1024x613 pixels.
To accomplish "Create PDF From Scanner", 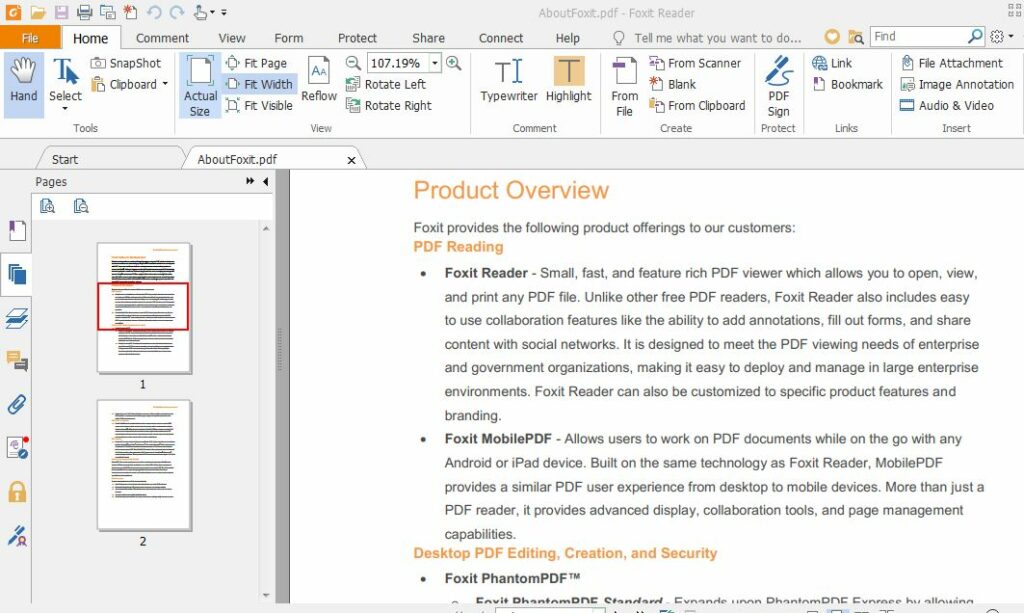I will point(696,63).
